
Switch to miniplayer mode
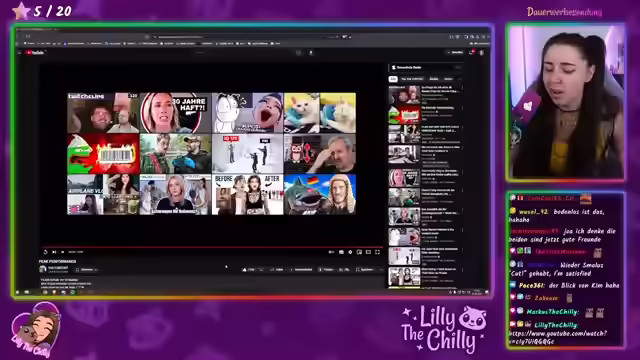(359, 252)
